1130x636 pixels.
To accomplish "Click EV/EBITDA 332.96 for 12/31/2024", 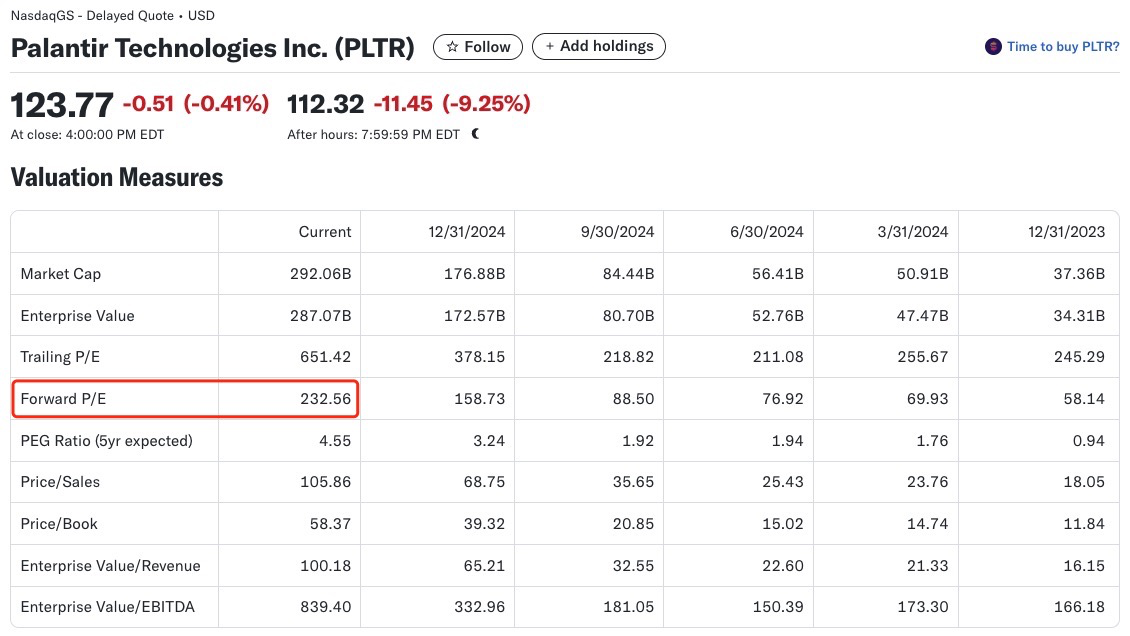I will [x=479, y=607].
